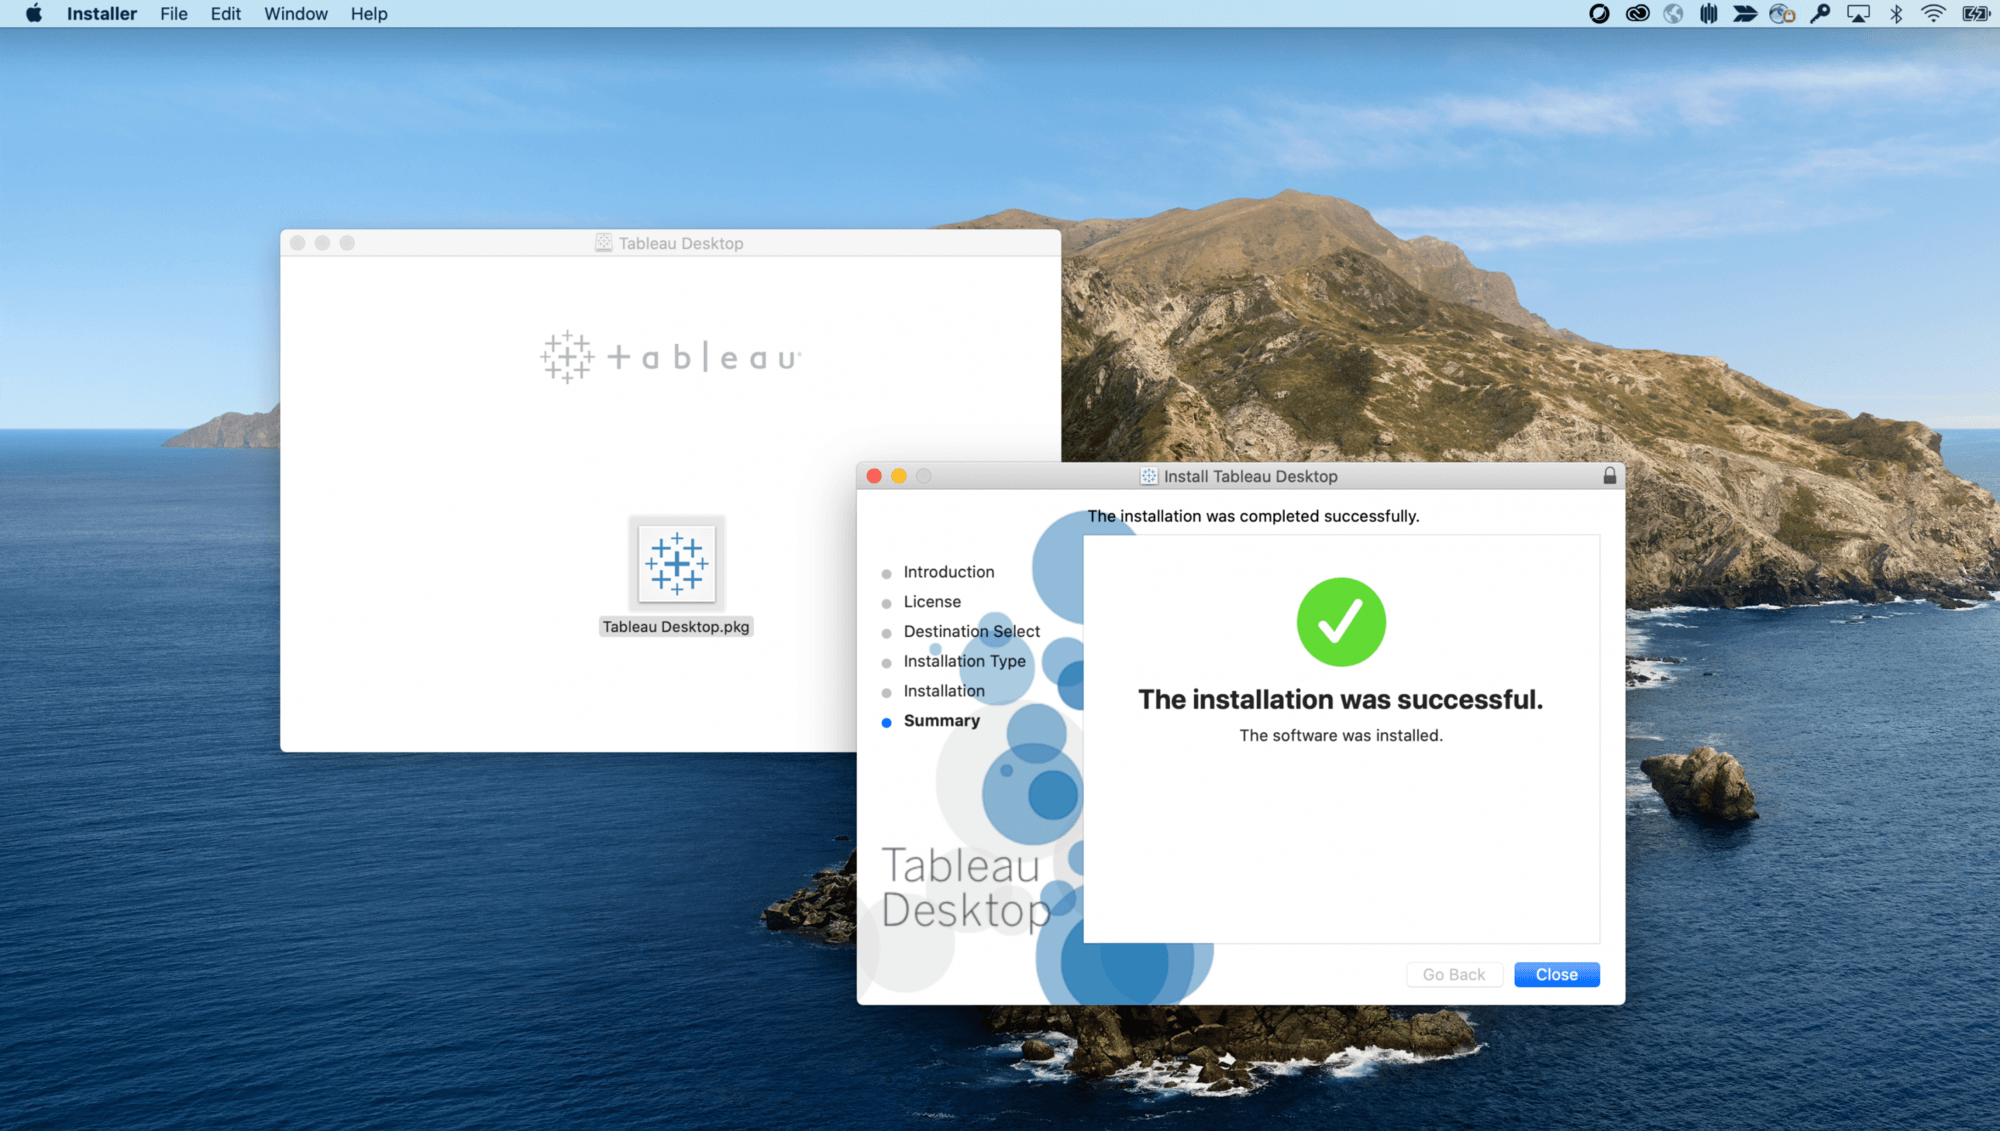Viewport: 2000px width, 1131px height.
Task: Open the AirPlay display menu
Action: [1858, 13]
